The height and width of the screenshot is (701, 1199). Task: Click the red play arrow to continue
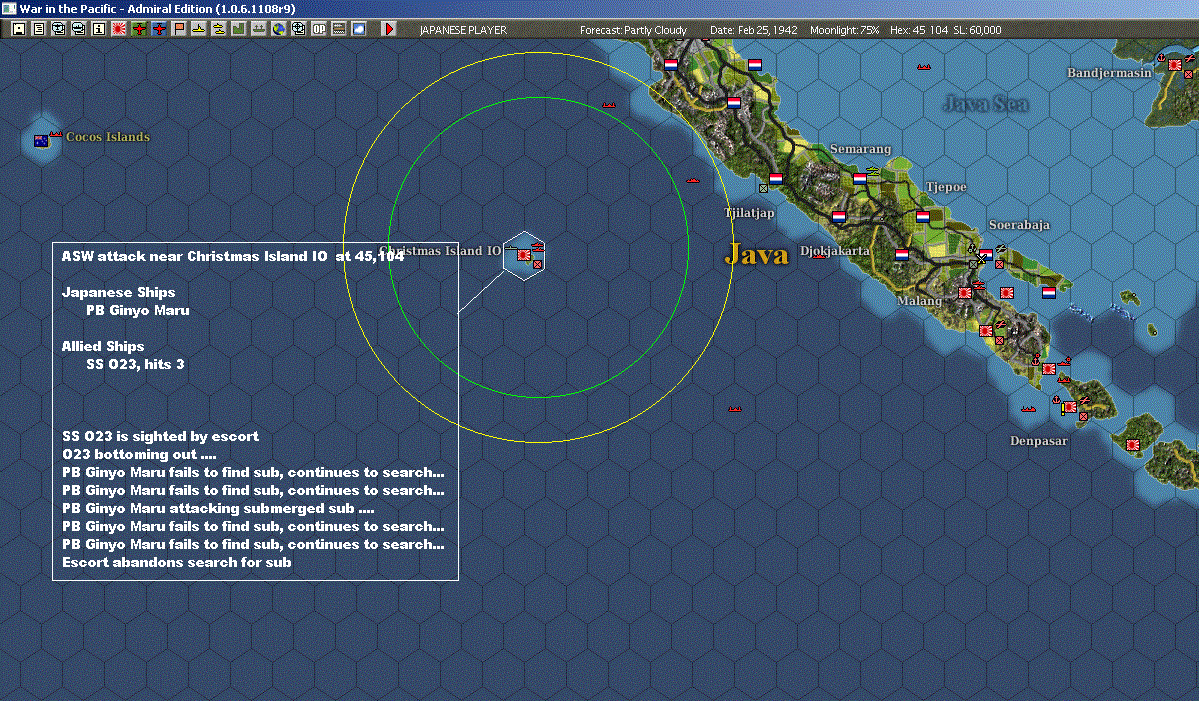[388, 29]
